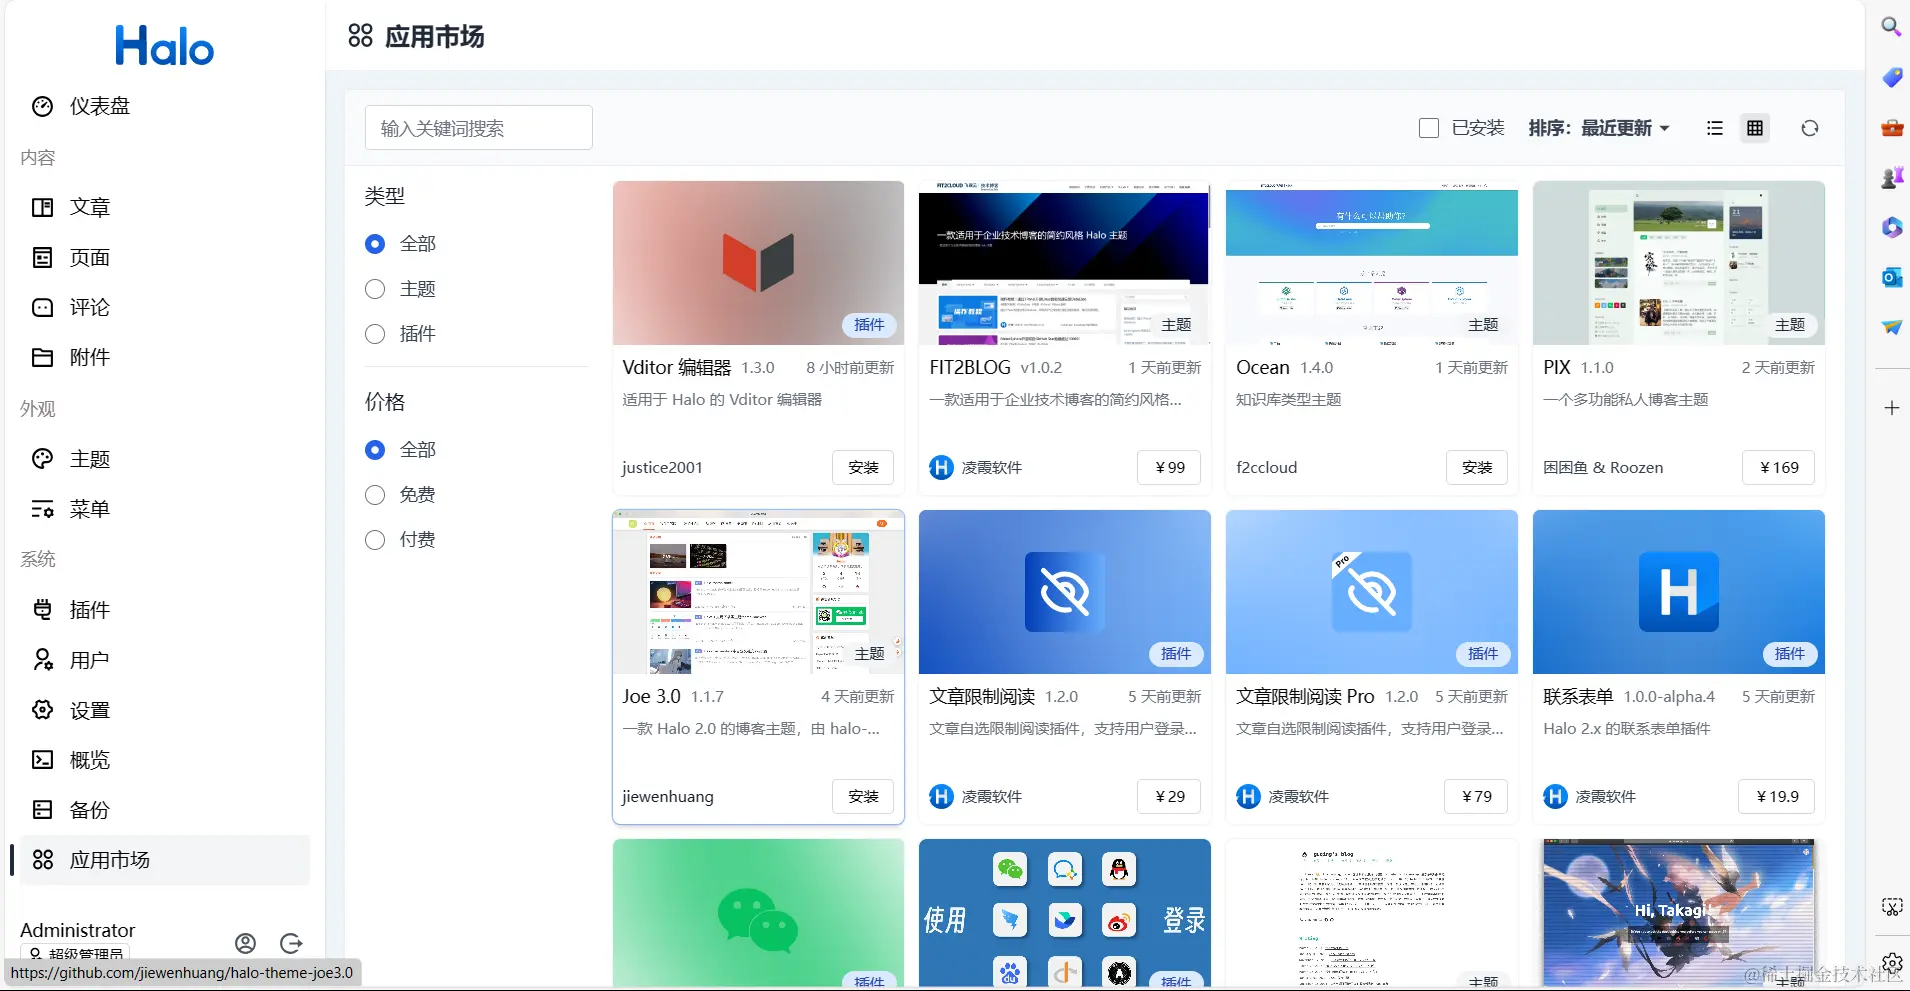
Task: Click the 附件 folder icon in sidebar
Action: tap(43, 358)
